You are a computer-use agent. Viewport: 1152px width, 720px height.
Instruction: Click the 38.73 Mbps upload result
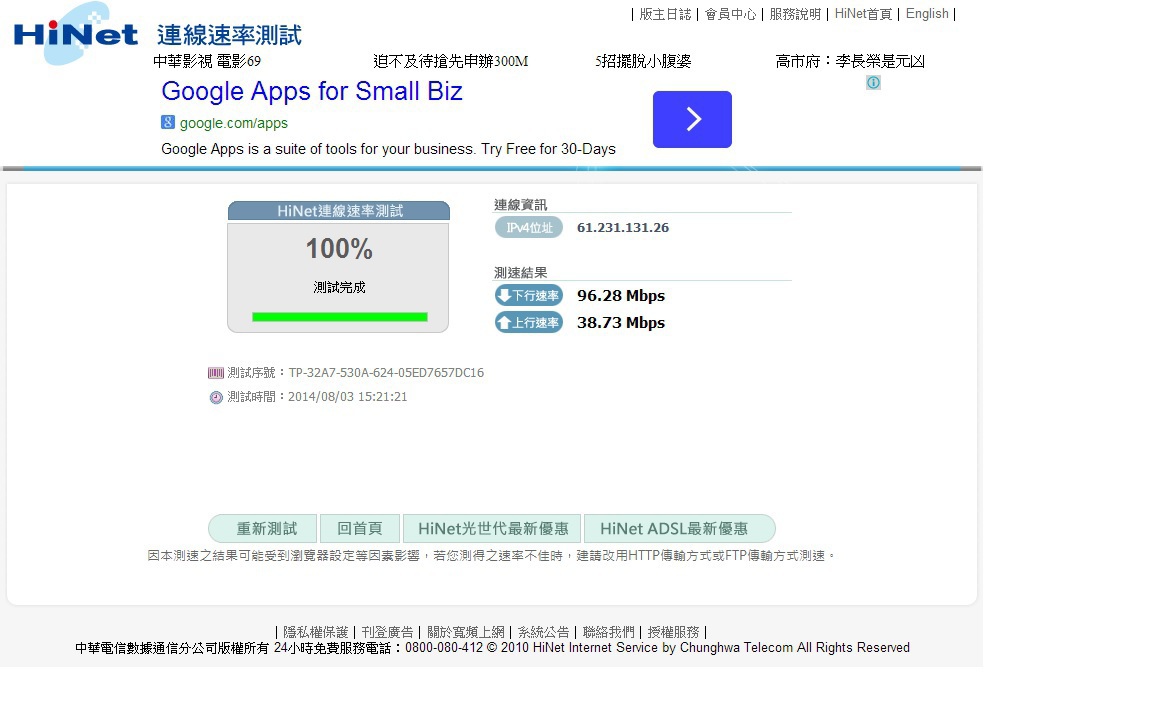621,323
